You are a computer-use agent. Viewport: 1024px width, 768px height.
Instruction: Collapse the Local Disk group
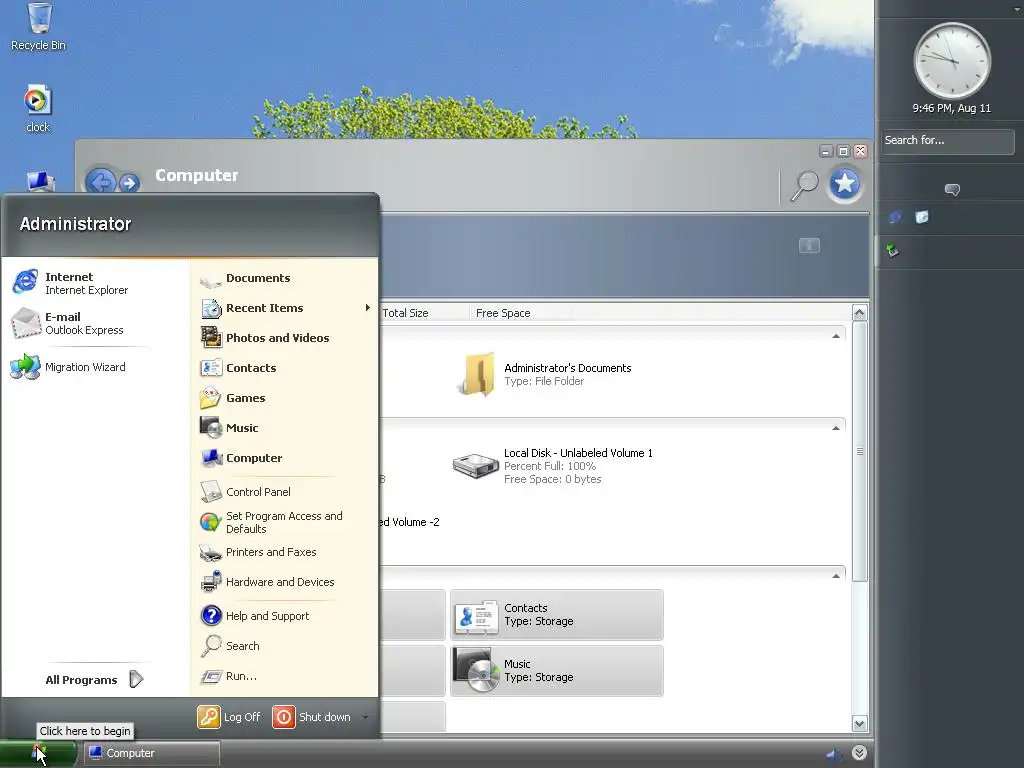click(836, 428)
